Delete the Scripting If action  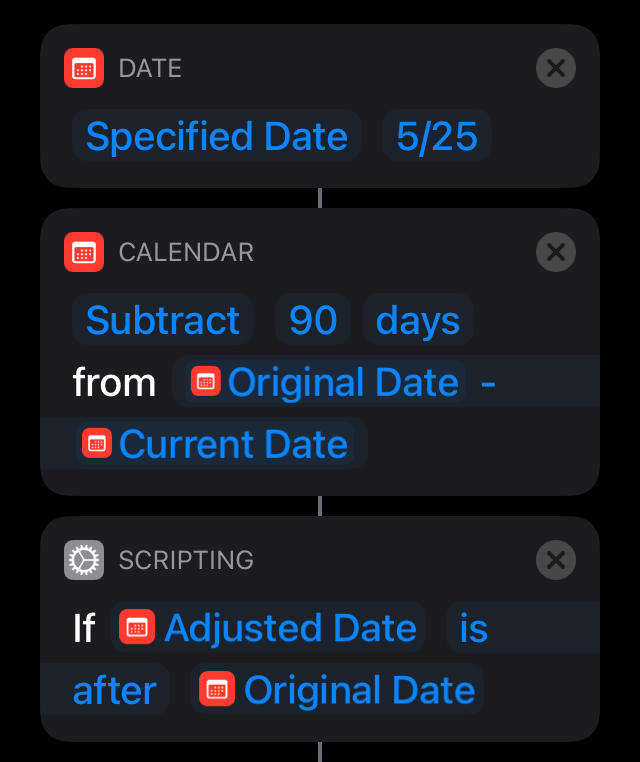pyautogui.click(x=555, y=560)
